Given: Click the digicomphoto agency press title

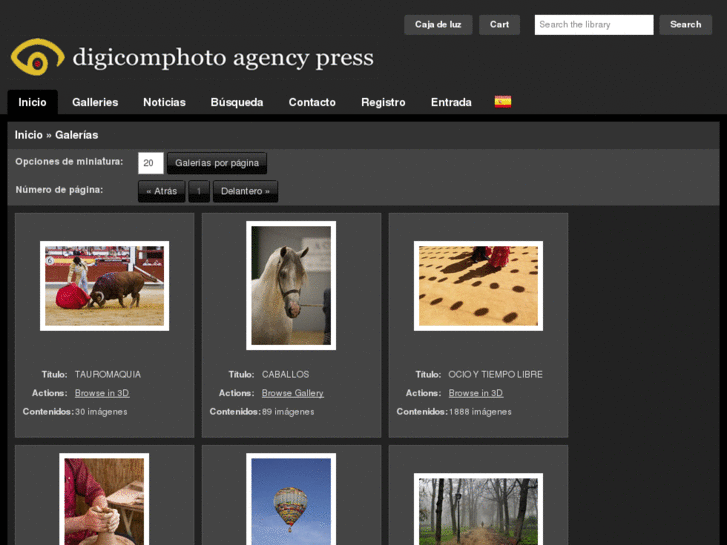Looking at the screenshot, I should click(x=223, y=58).
